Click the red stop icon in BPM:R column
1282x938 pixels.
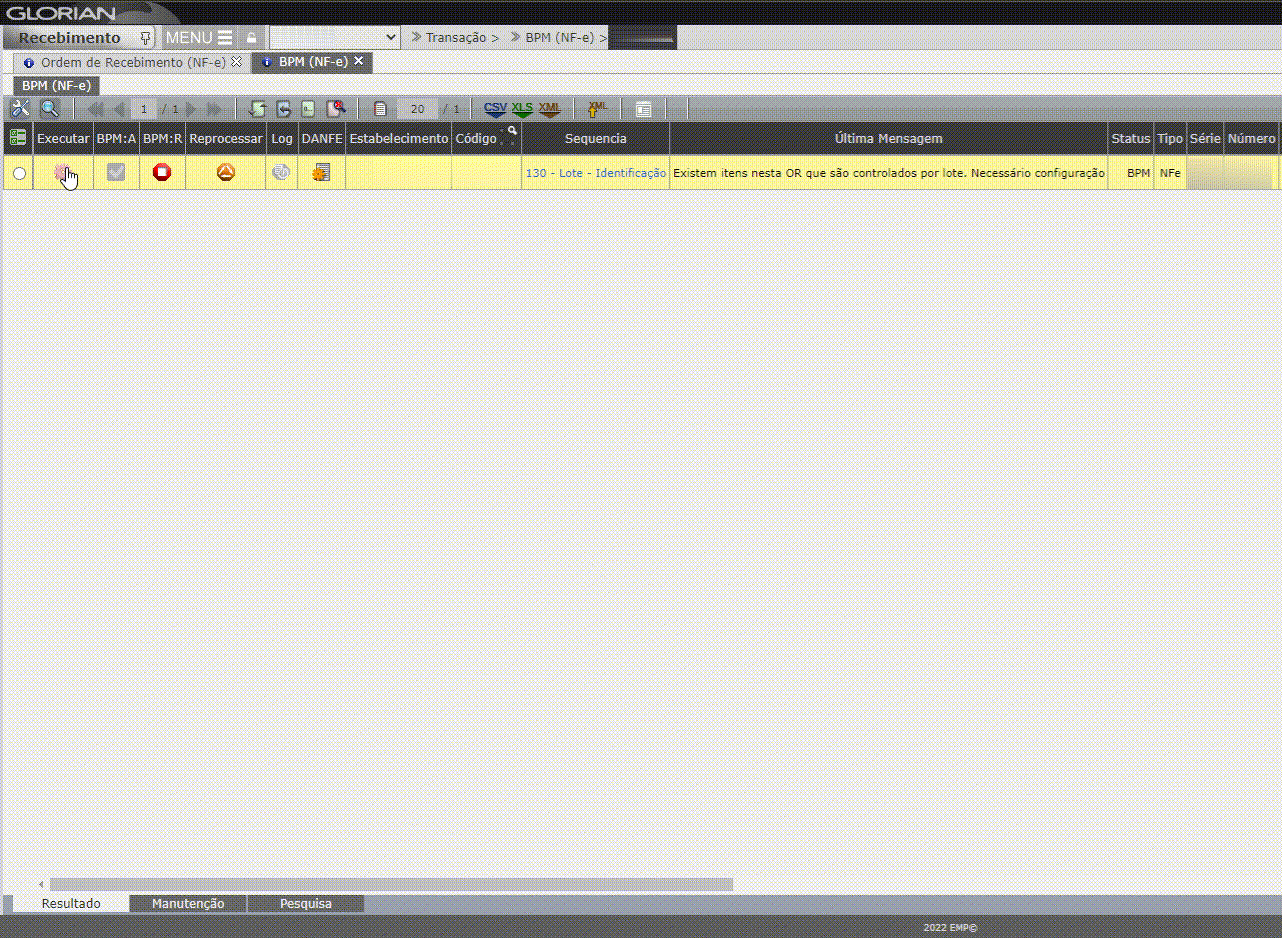162,172
